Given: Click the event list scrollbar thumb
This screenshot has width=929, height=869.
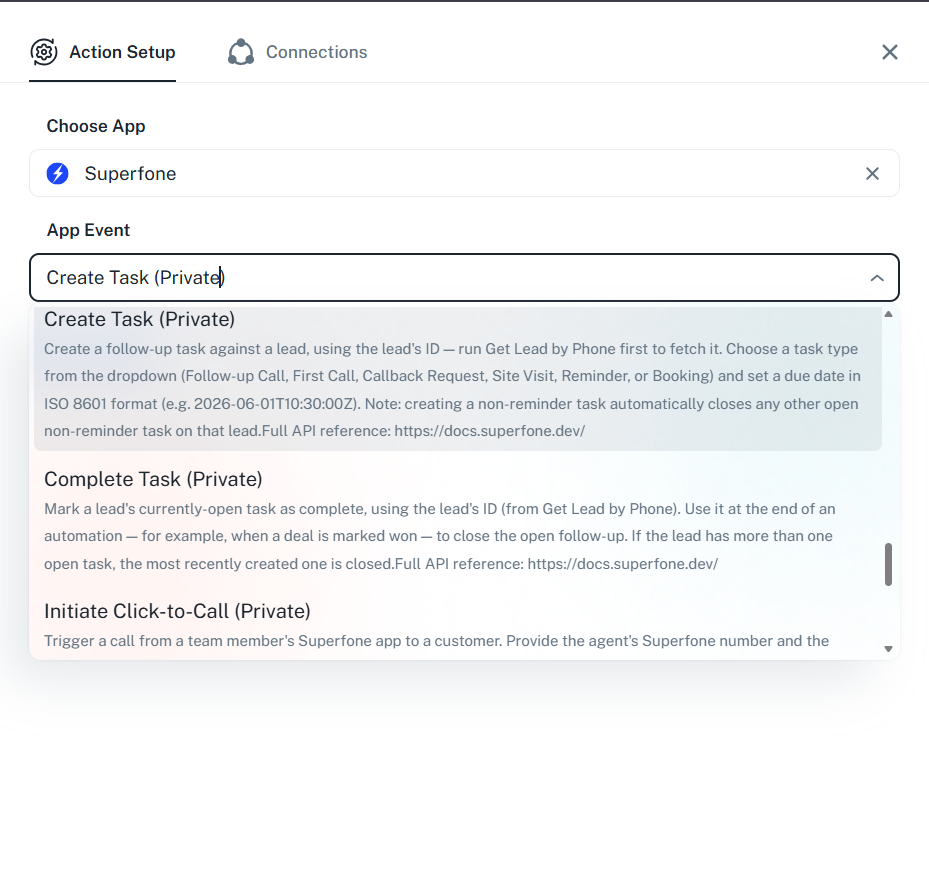Looking at the screenshot, I should point(888,565).
